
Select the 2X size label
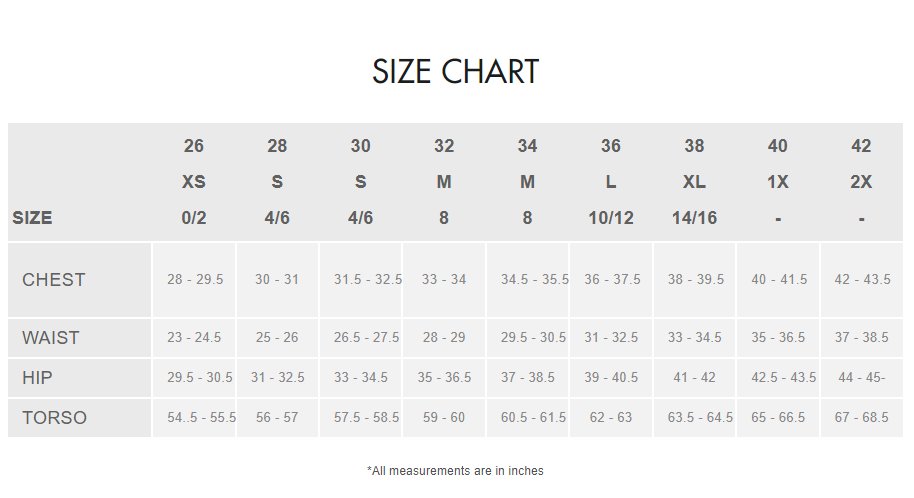(x=861, y=182)
